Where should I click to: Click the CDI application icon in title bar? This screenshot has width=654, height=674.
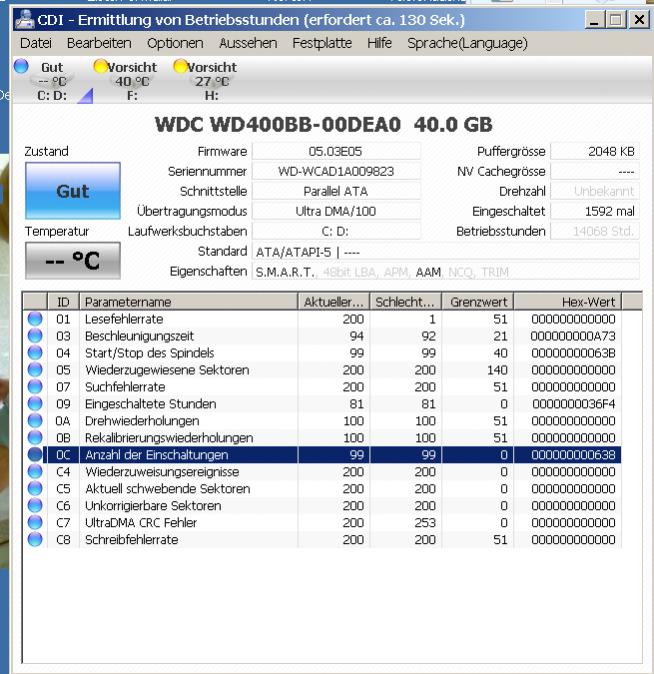24,20
